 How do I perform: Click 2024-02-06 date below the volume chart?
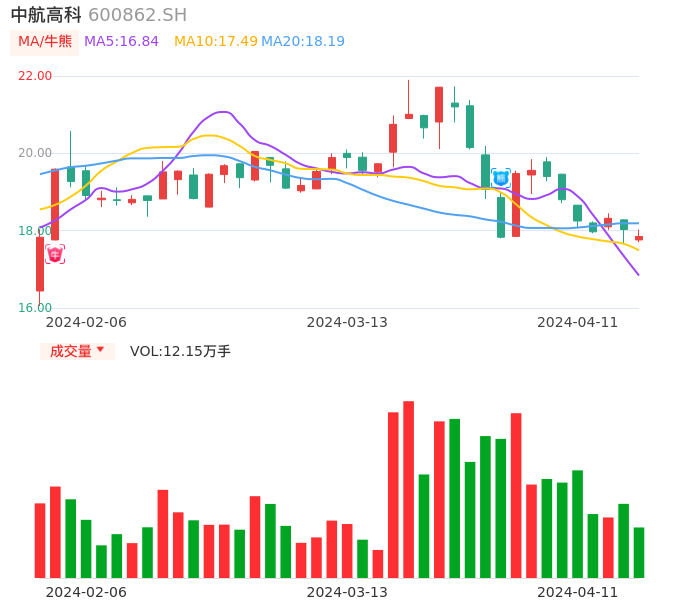(86, 592)
